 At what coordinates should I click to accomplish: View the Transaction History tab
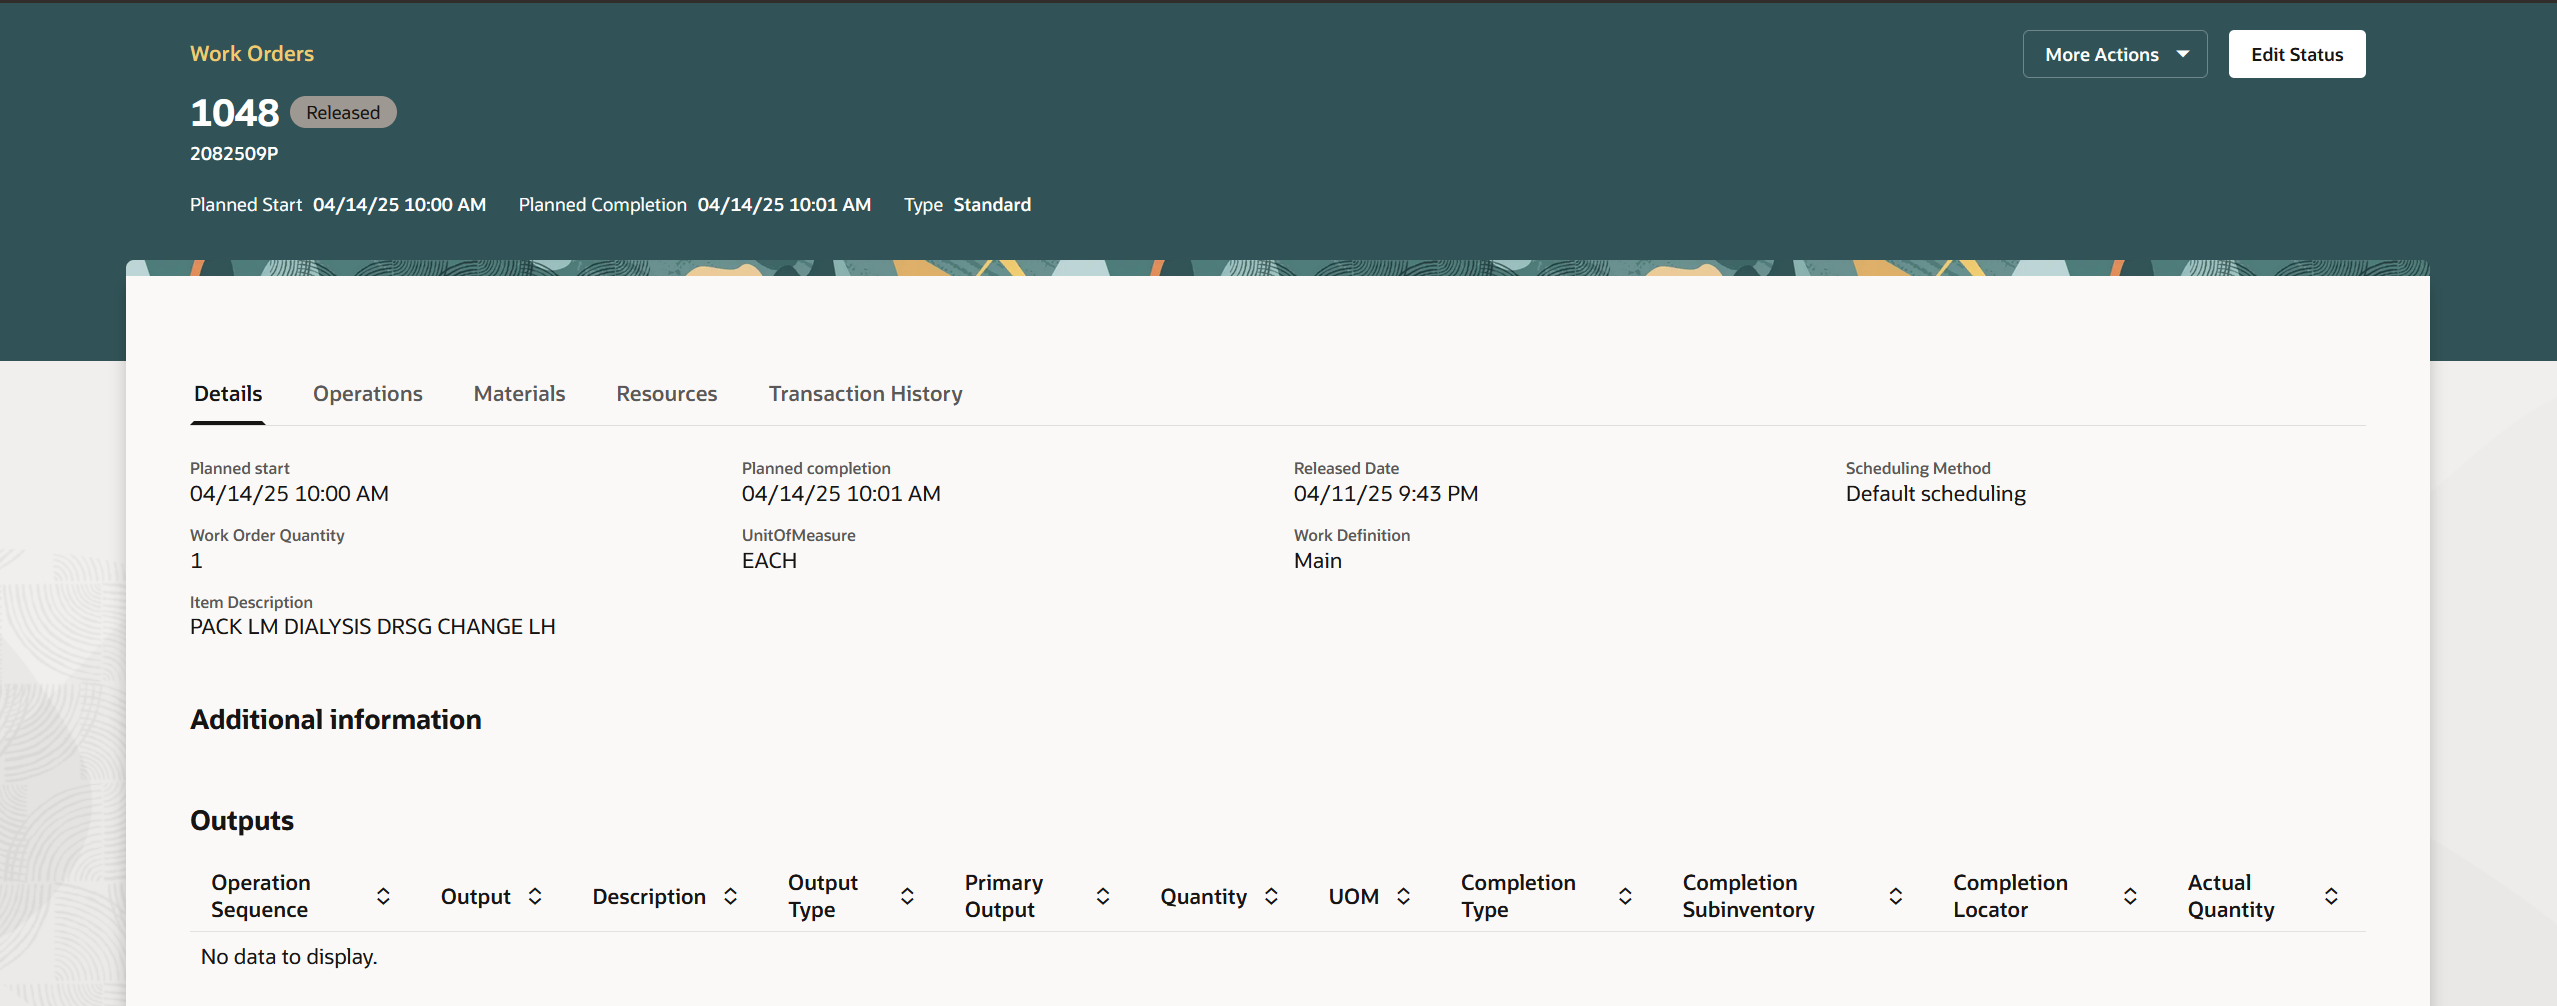pyautogui.click(x=864, y=393)
